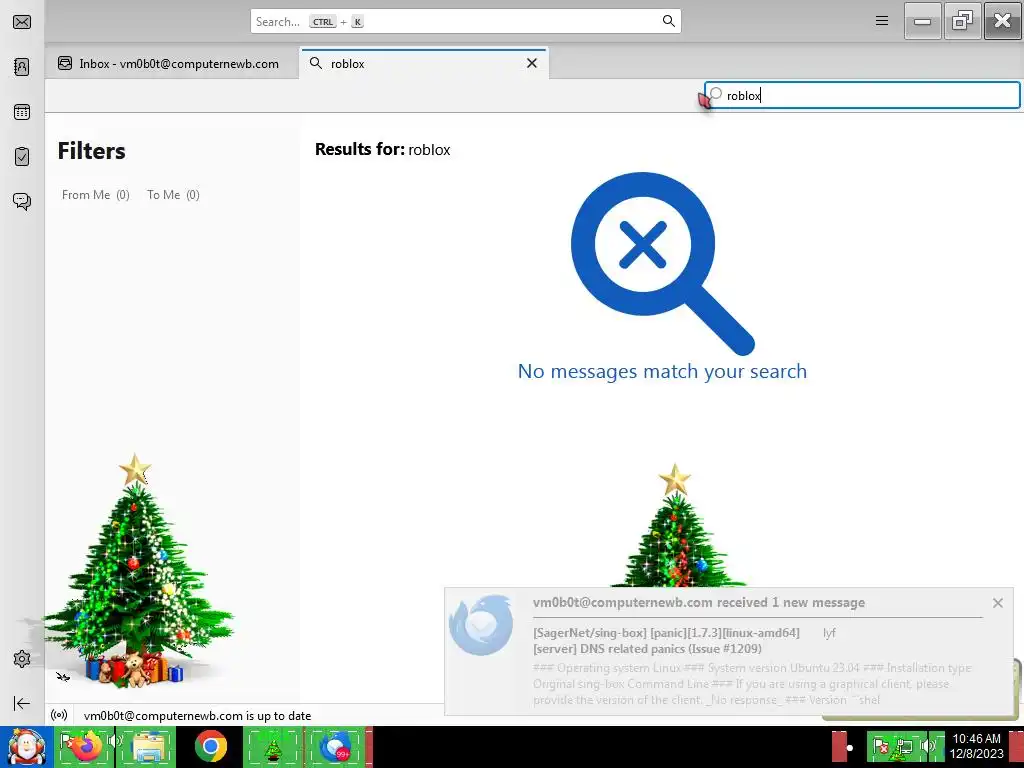Open the Santa Start button
Screen dimensions: 1024x768
coord(25,746)
